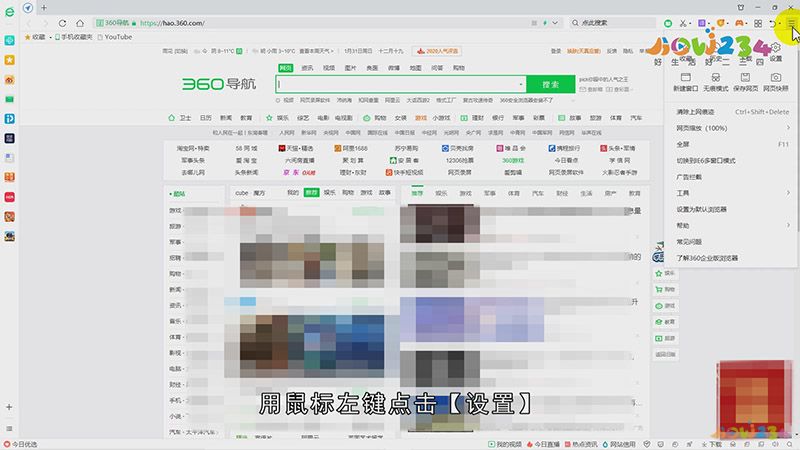The width and height of the screenshot is (800, 450).
Task: Open 设置 gear icon in menu
Action: point(776,52)
